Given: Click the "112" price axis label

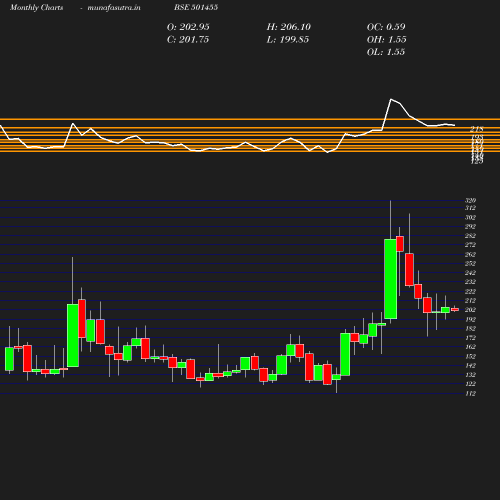Looking at the screenshot, I should coord(470,393).
